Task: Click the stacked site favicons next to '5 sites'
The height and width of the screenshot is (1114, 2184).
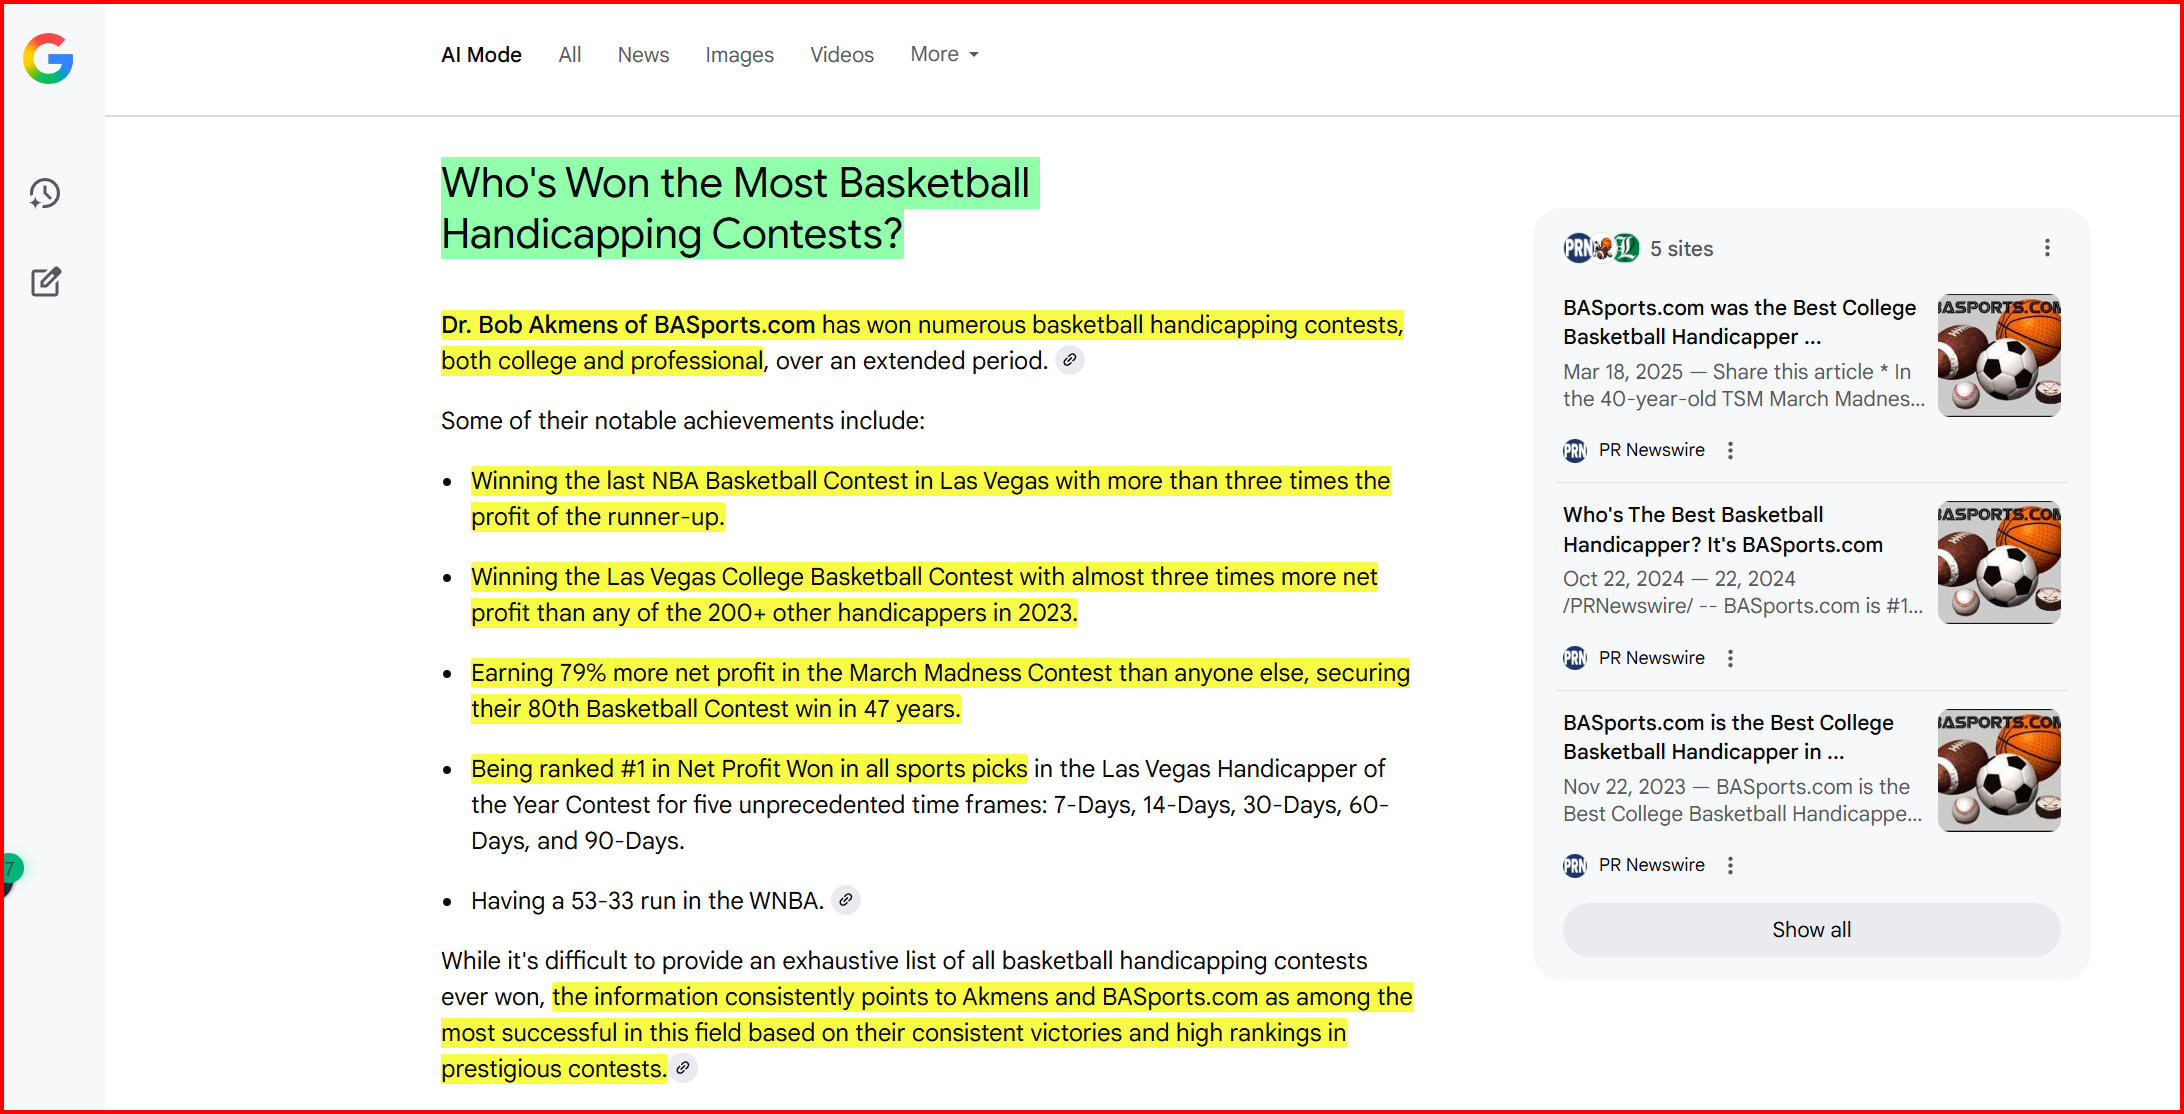Action: (1600, 248)
